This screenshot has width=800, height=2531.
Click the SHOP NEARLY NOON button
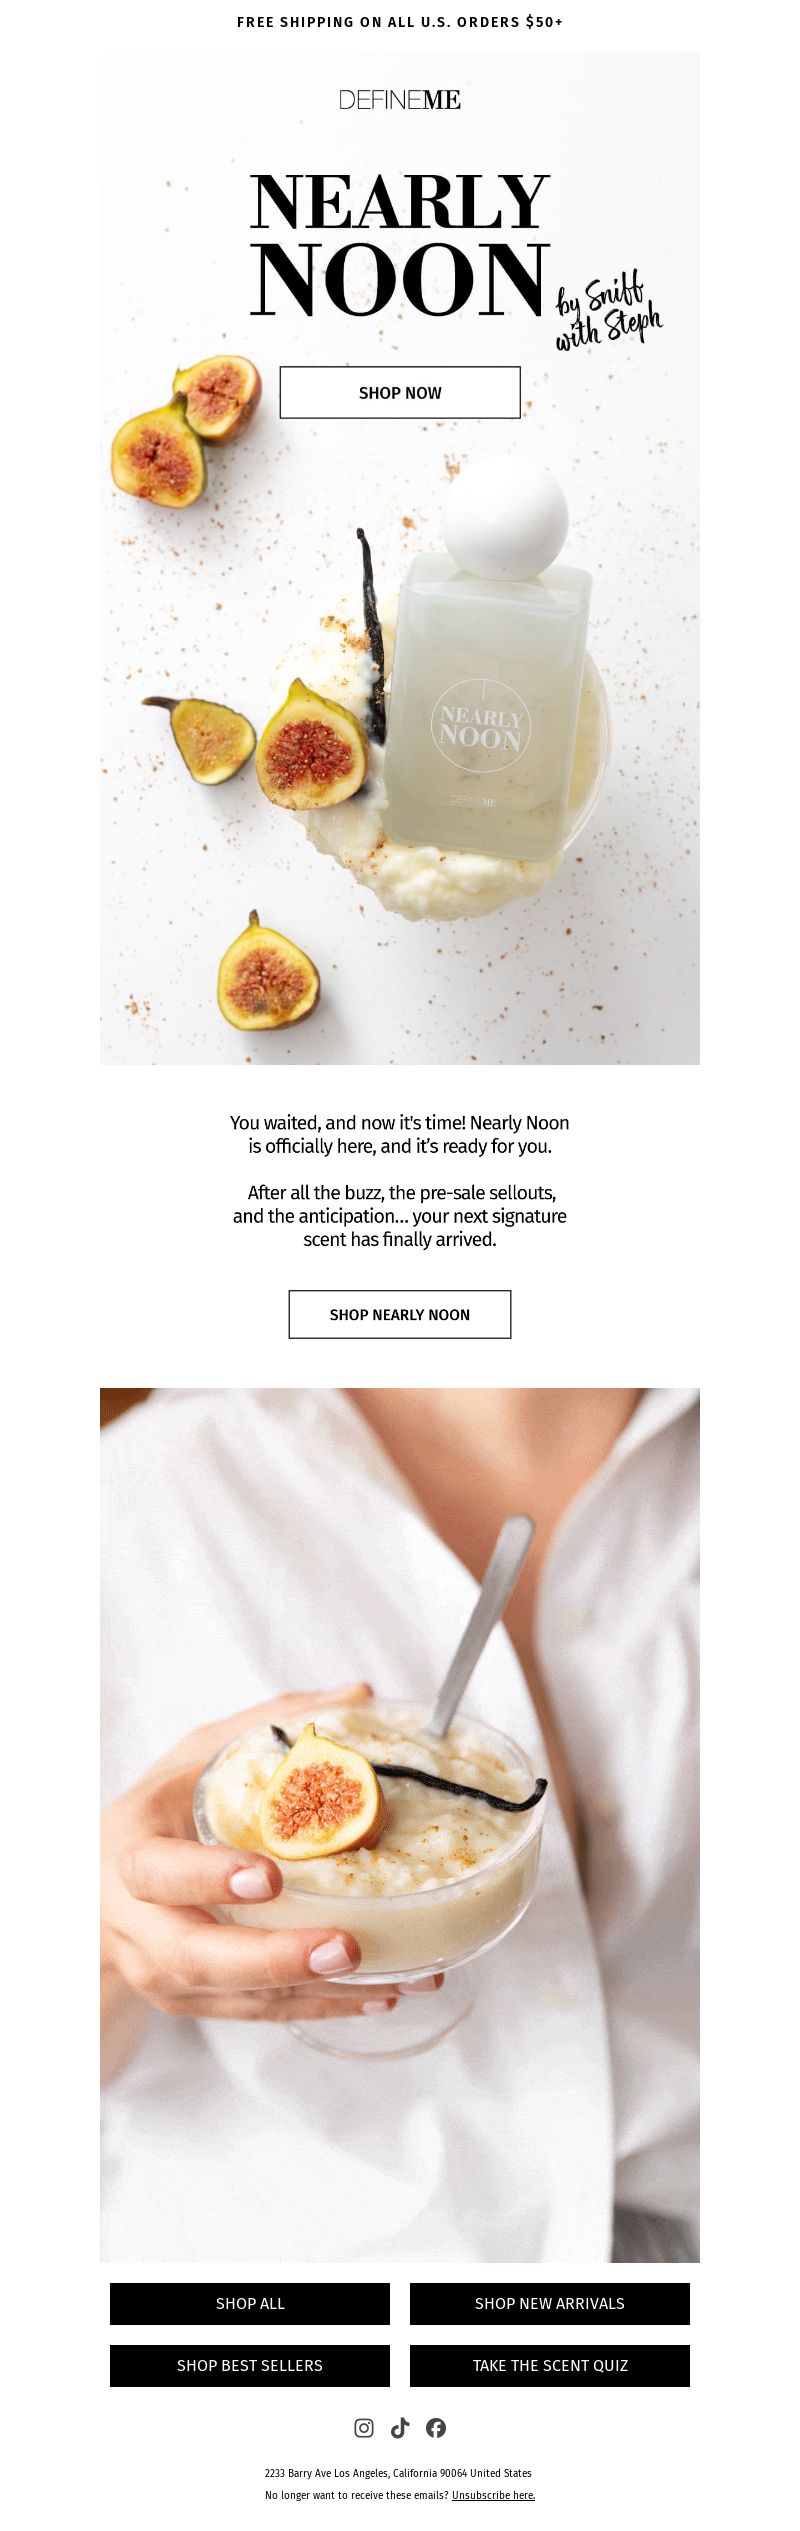tap(400, 1314)
